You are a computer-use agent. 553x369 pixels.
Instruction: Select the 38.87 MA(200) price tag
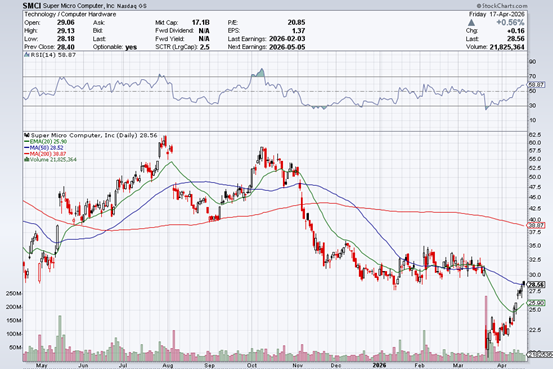(x=536, y=225)
